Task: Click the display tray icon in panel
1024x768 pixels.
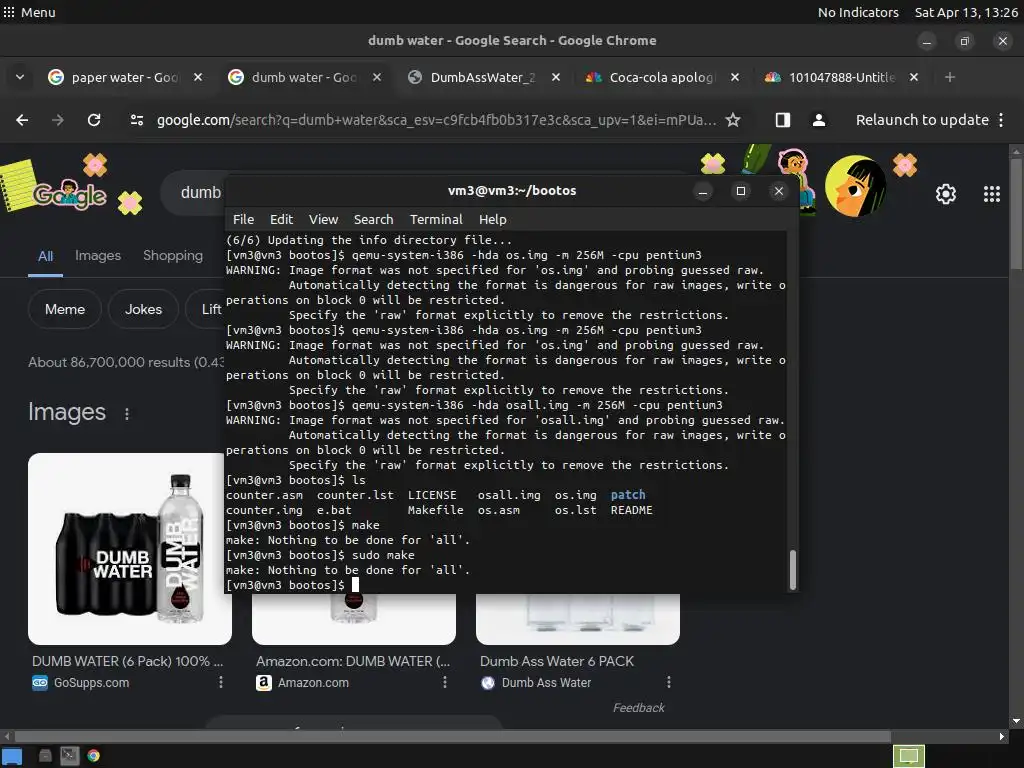Action: [908, 756]
